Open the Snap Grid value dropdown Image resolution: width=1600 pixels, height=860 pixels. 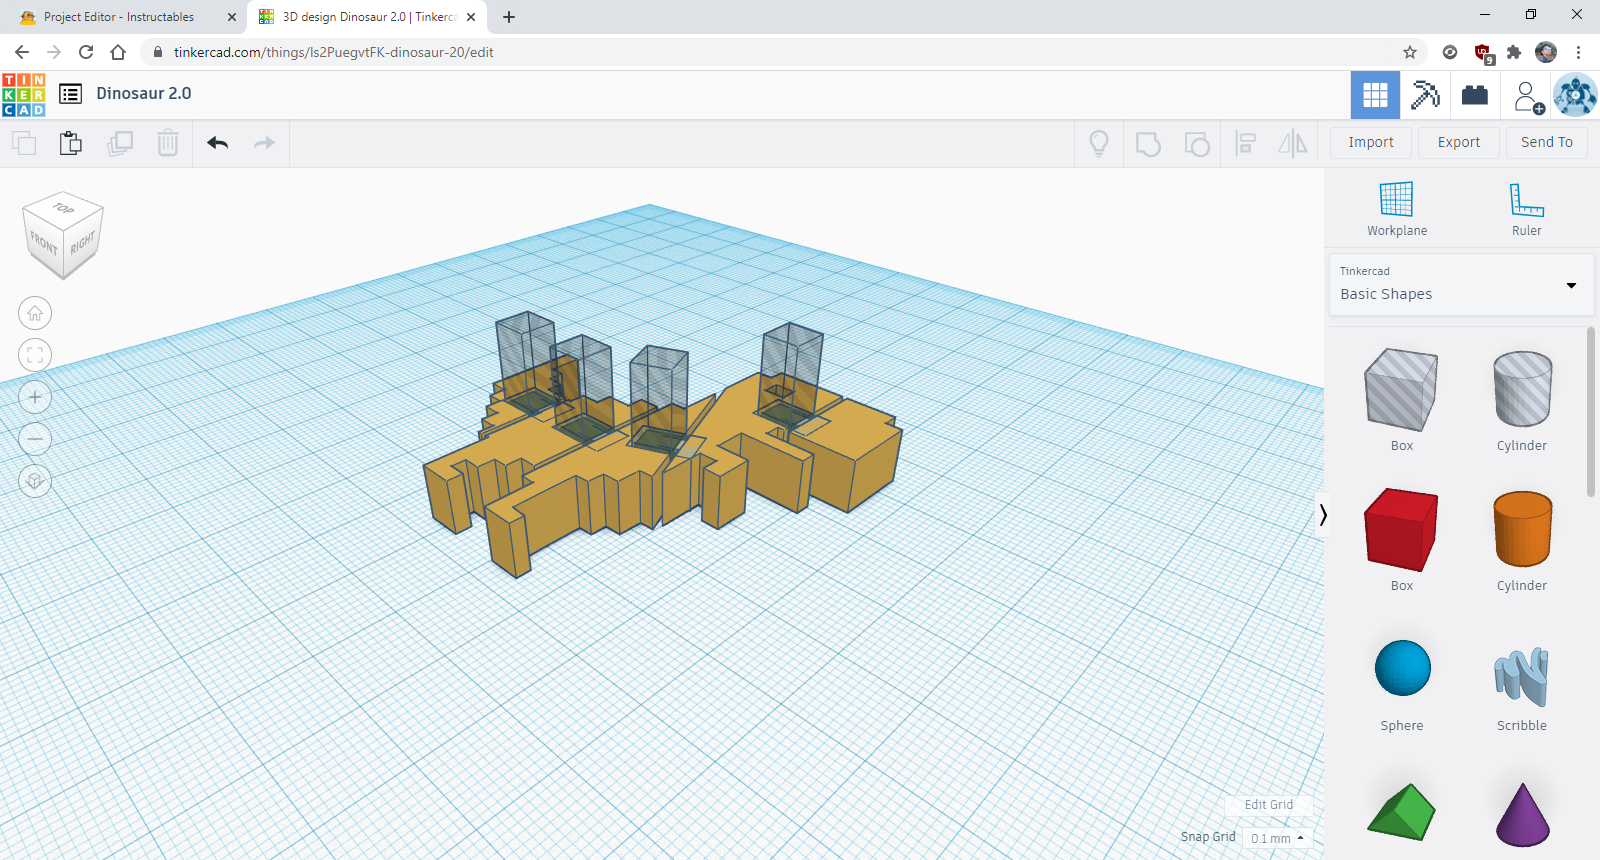1277,838
